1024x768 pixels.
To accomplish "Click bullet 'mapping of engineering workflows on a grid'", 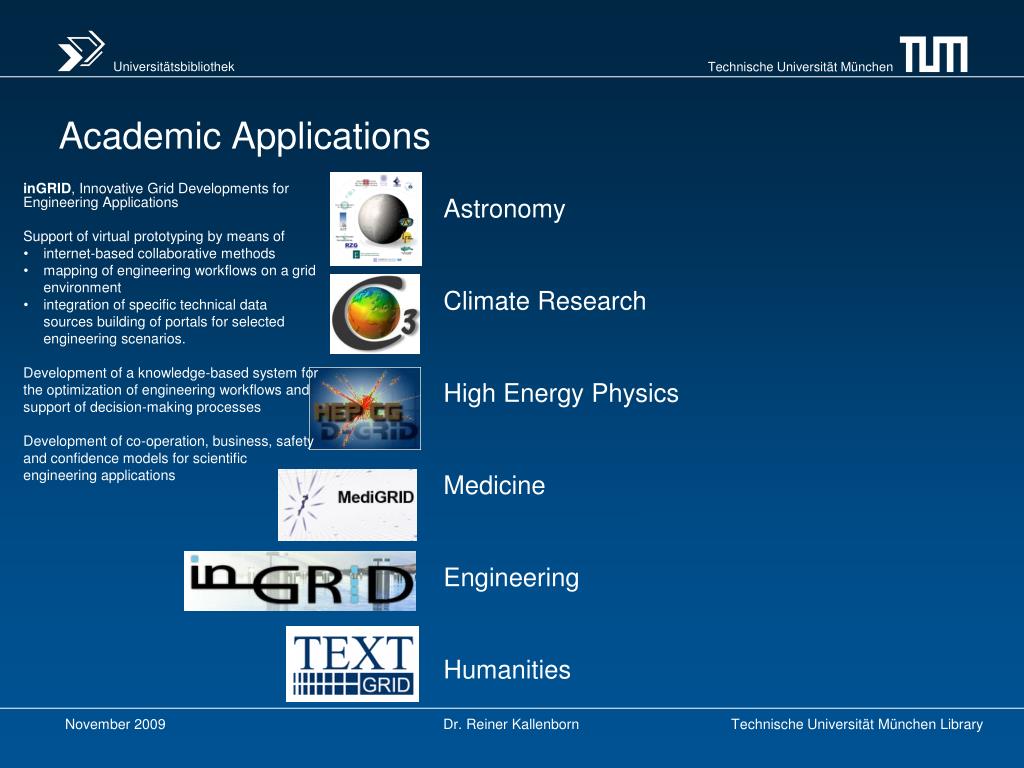I will (180, 270).
